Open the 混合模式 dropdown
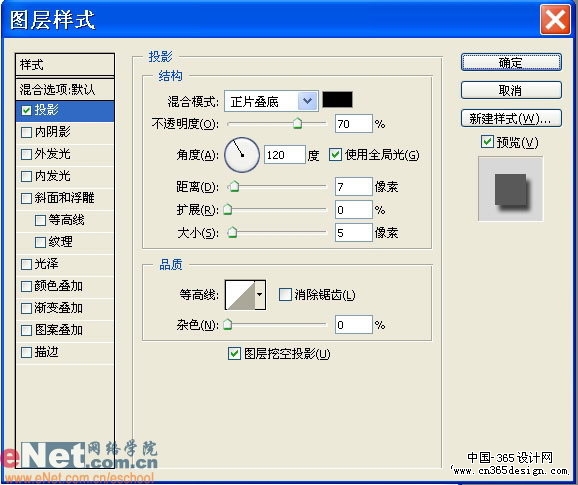Viewport: 578px width, 485px height. pos(271,101)
